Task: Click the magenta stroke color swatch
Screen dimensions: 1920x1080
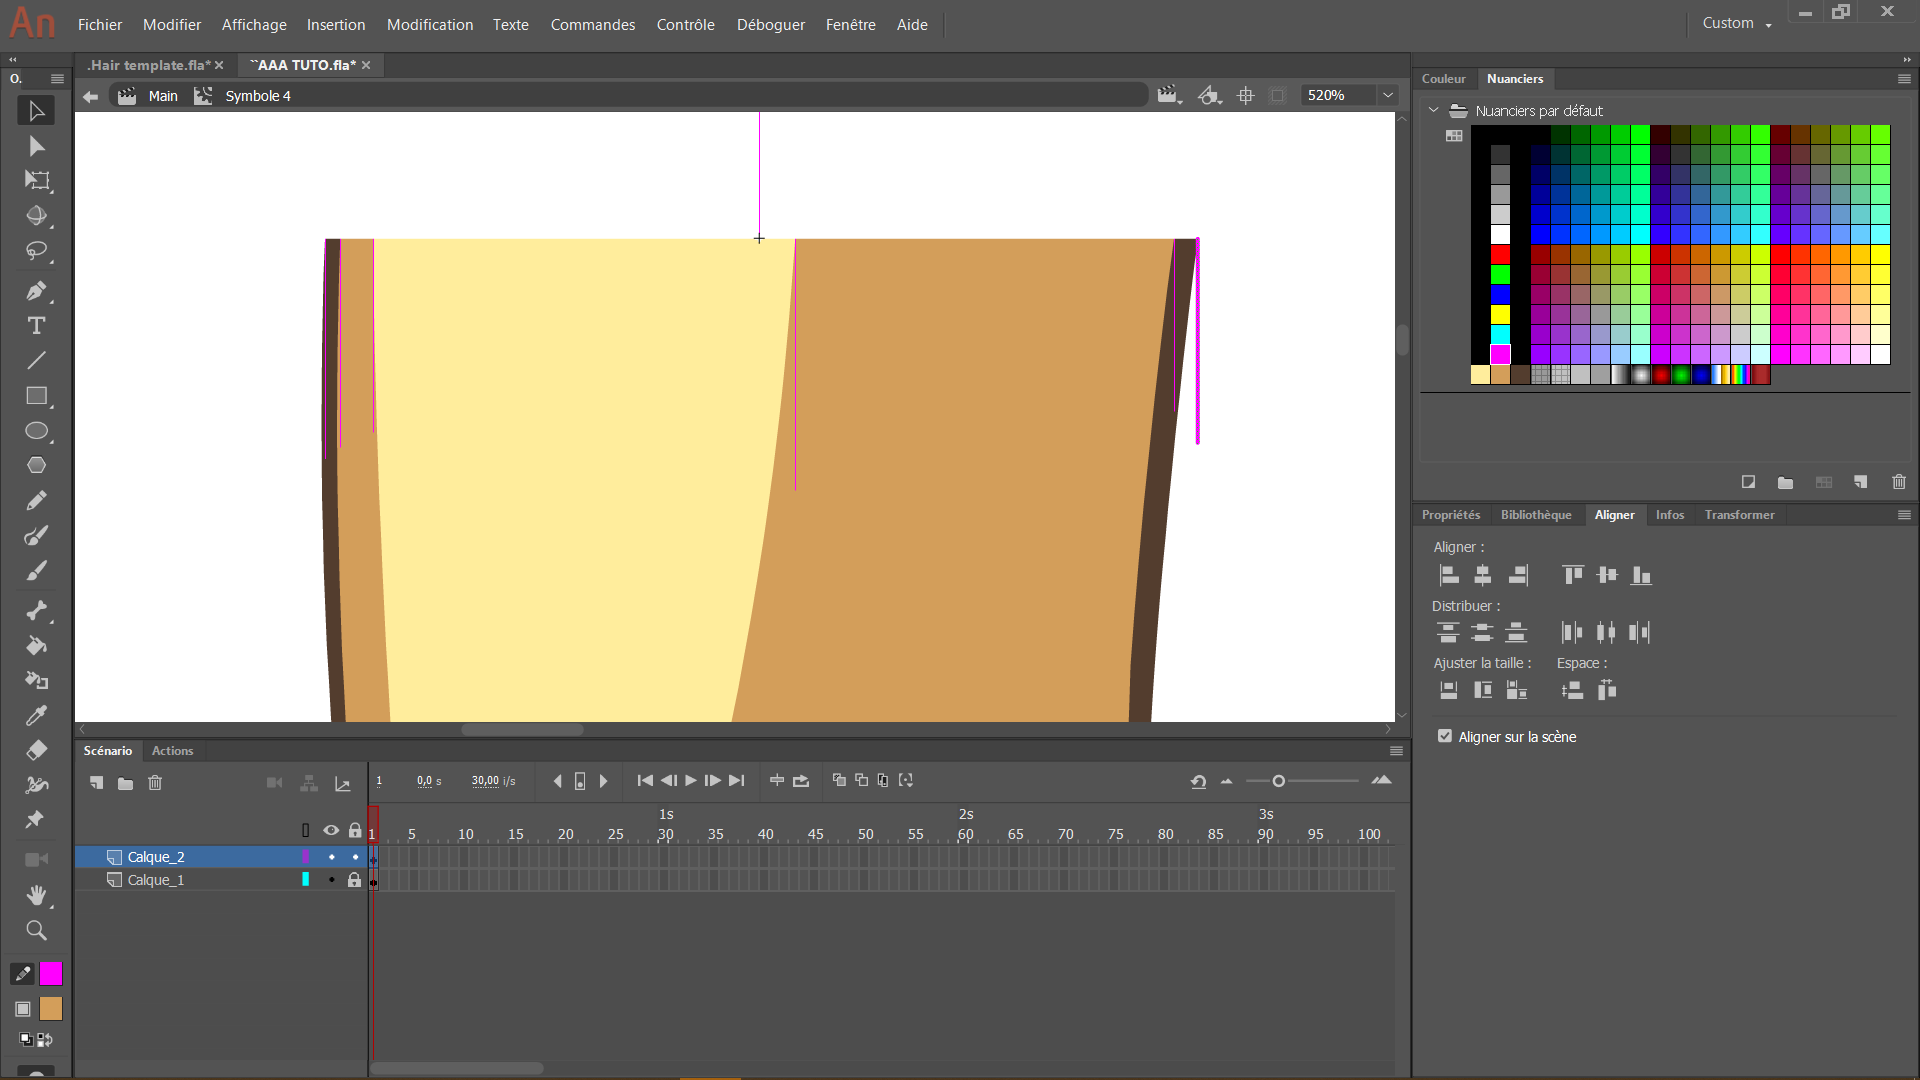Action: point(51,973)
